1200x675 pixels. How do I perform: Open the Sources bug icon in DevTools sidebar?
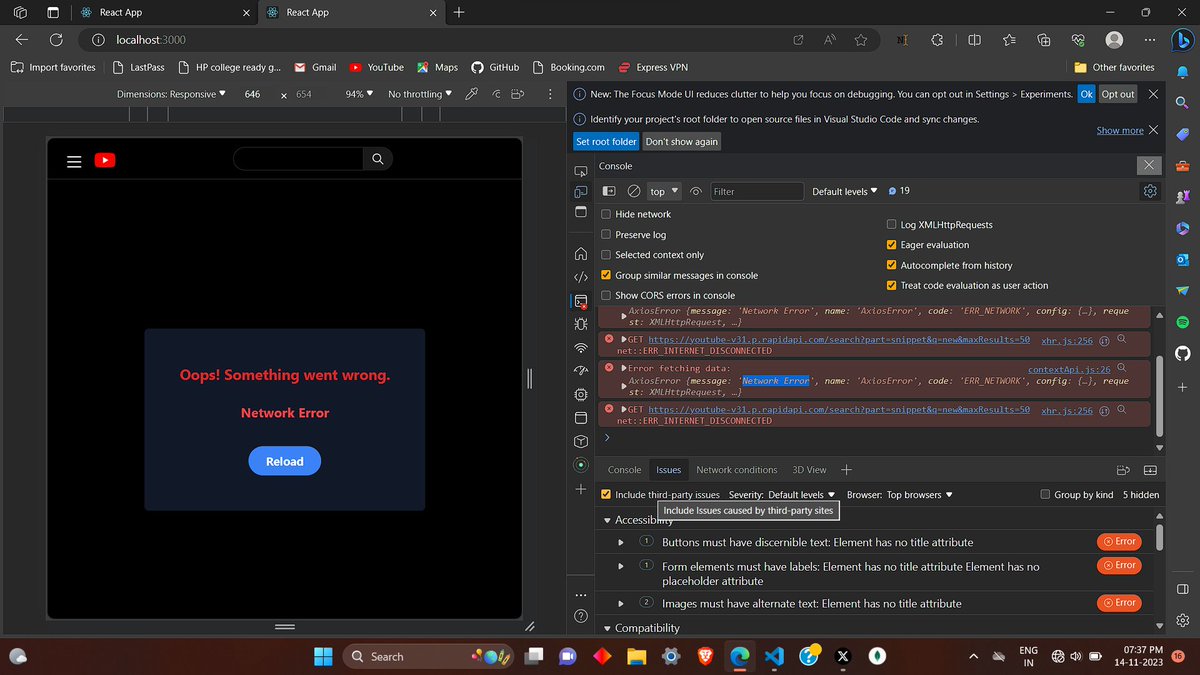(x=581, y=324)
